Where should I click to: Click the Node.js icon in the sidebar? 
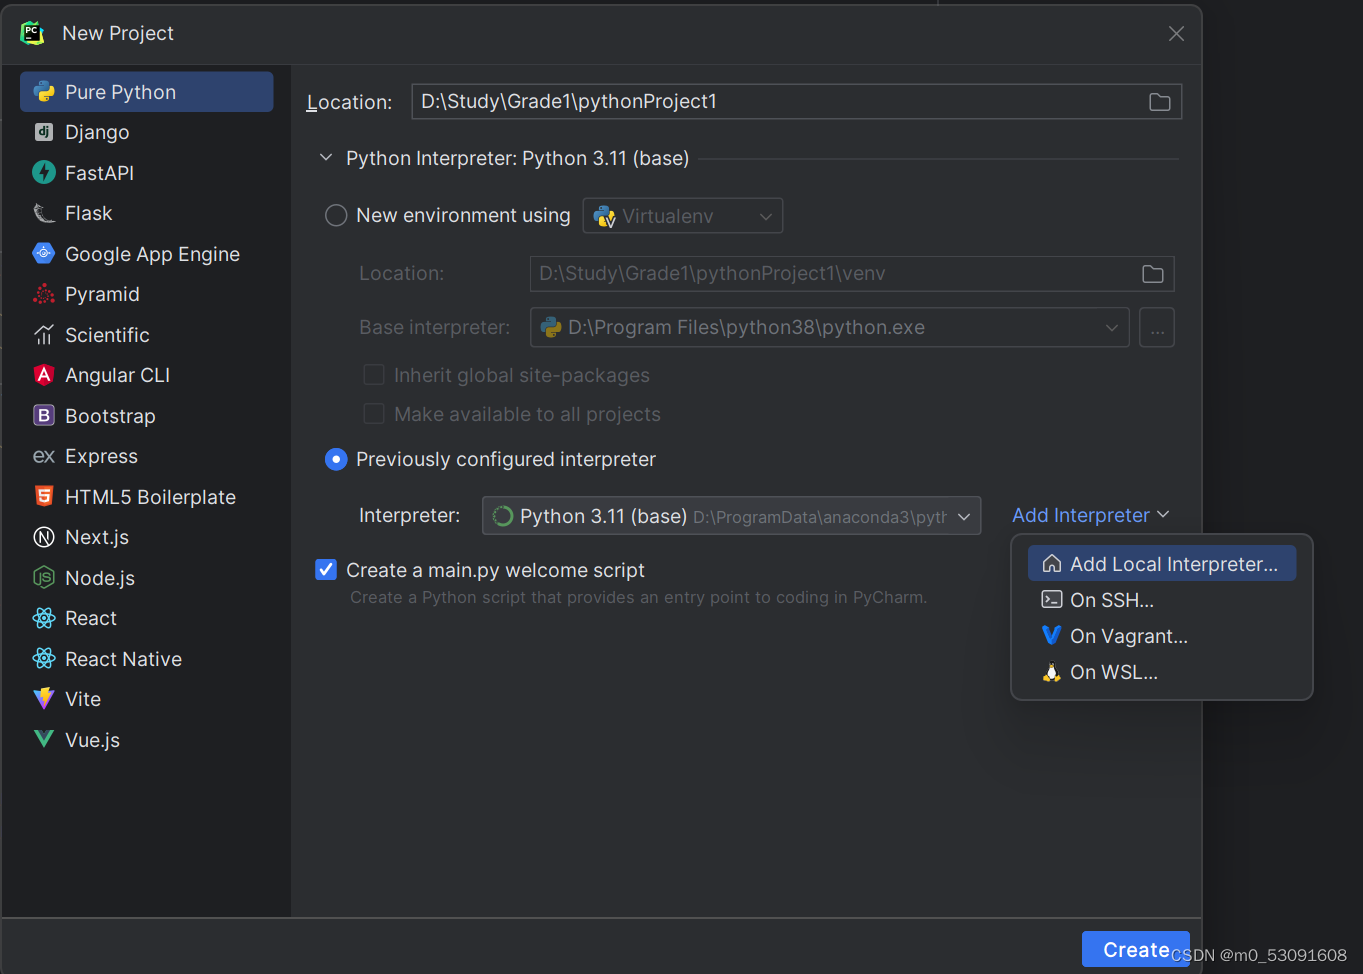pos(43,577)
